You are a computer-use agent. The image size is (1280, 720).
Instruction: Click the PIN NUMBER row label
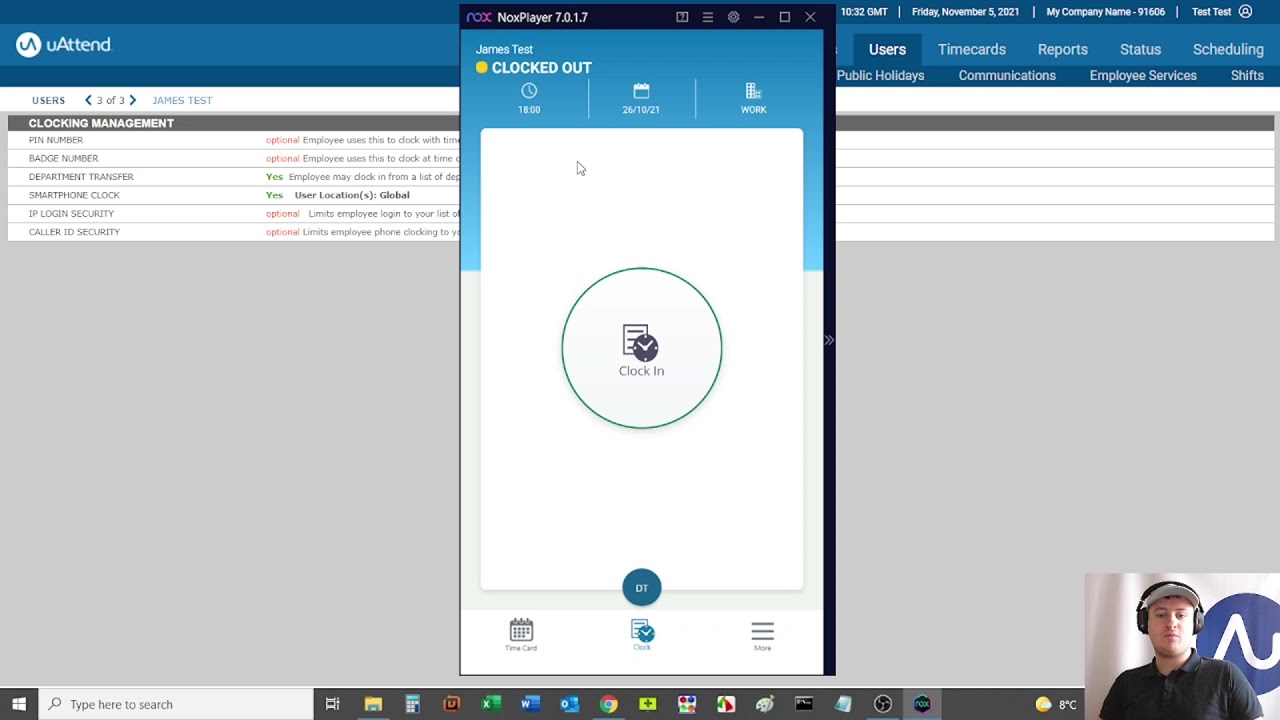click(56, 140)
